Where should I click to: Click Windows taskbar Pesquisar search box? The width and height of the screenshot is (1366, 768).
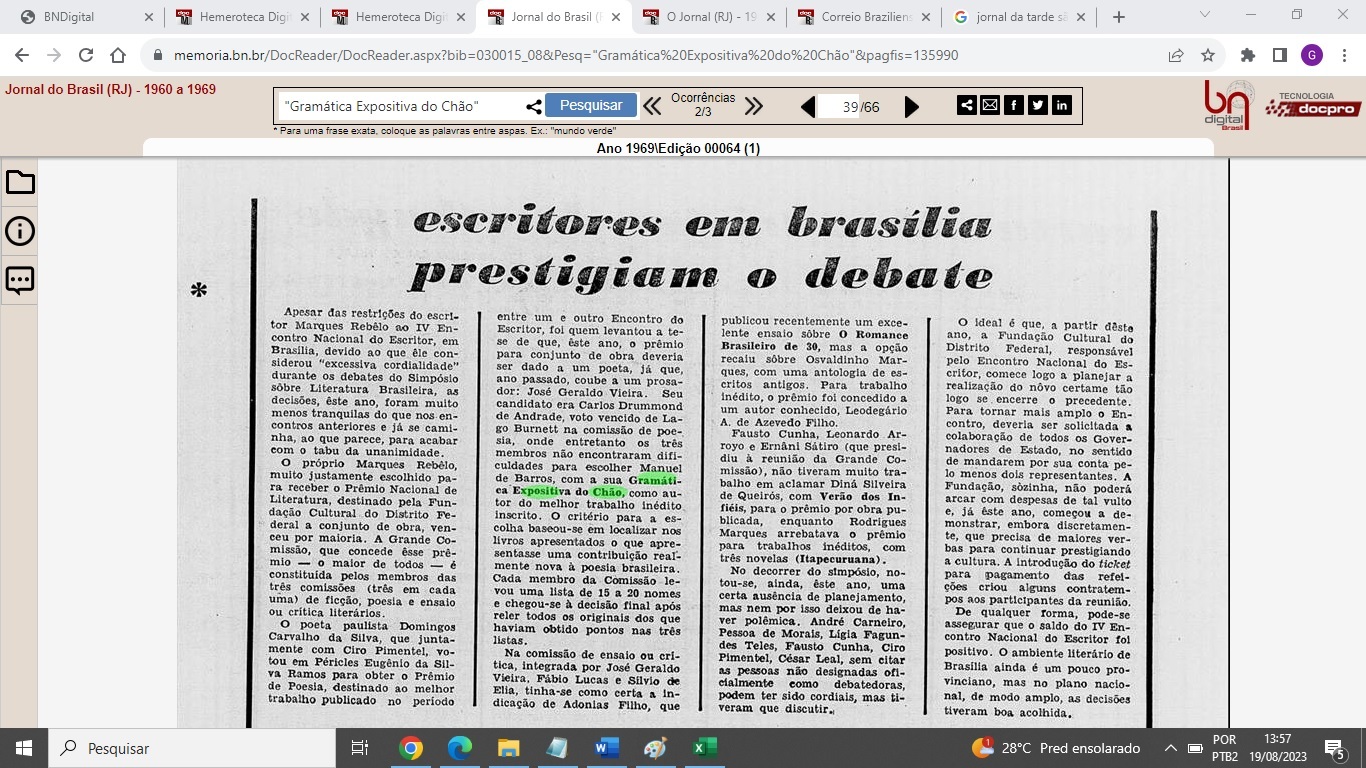pos(192,748)
